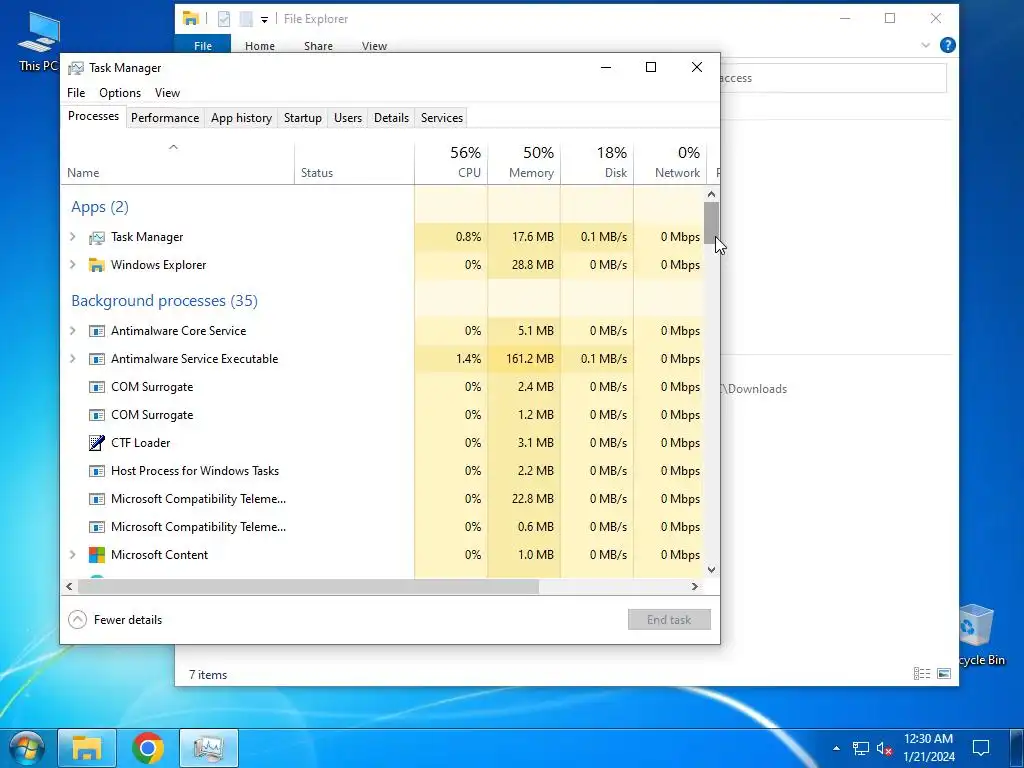The image size is (1024, 768).
Task: Click the Background processes (35) group heading
Action: click(x=165, y=301)
